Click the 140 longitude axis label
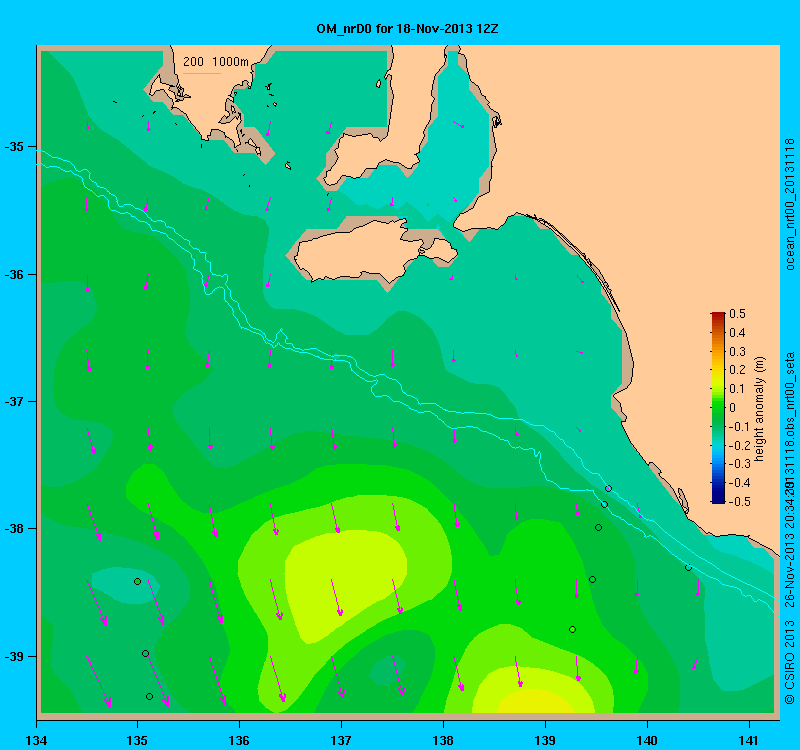This screenshot has height=750, width=800. pyautogui.click(x=647, y=740)
